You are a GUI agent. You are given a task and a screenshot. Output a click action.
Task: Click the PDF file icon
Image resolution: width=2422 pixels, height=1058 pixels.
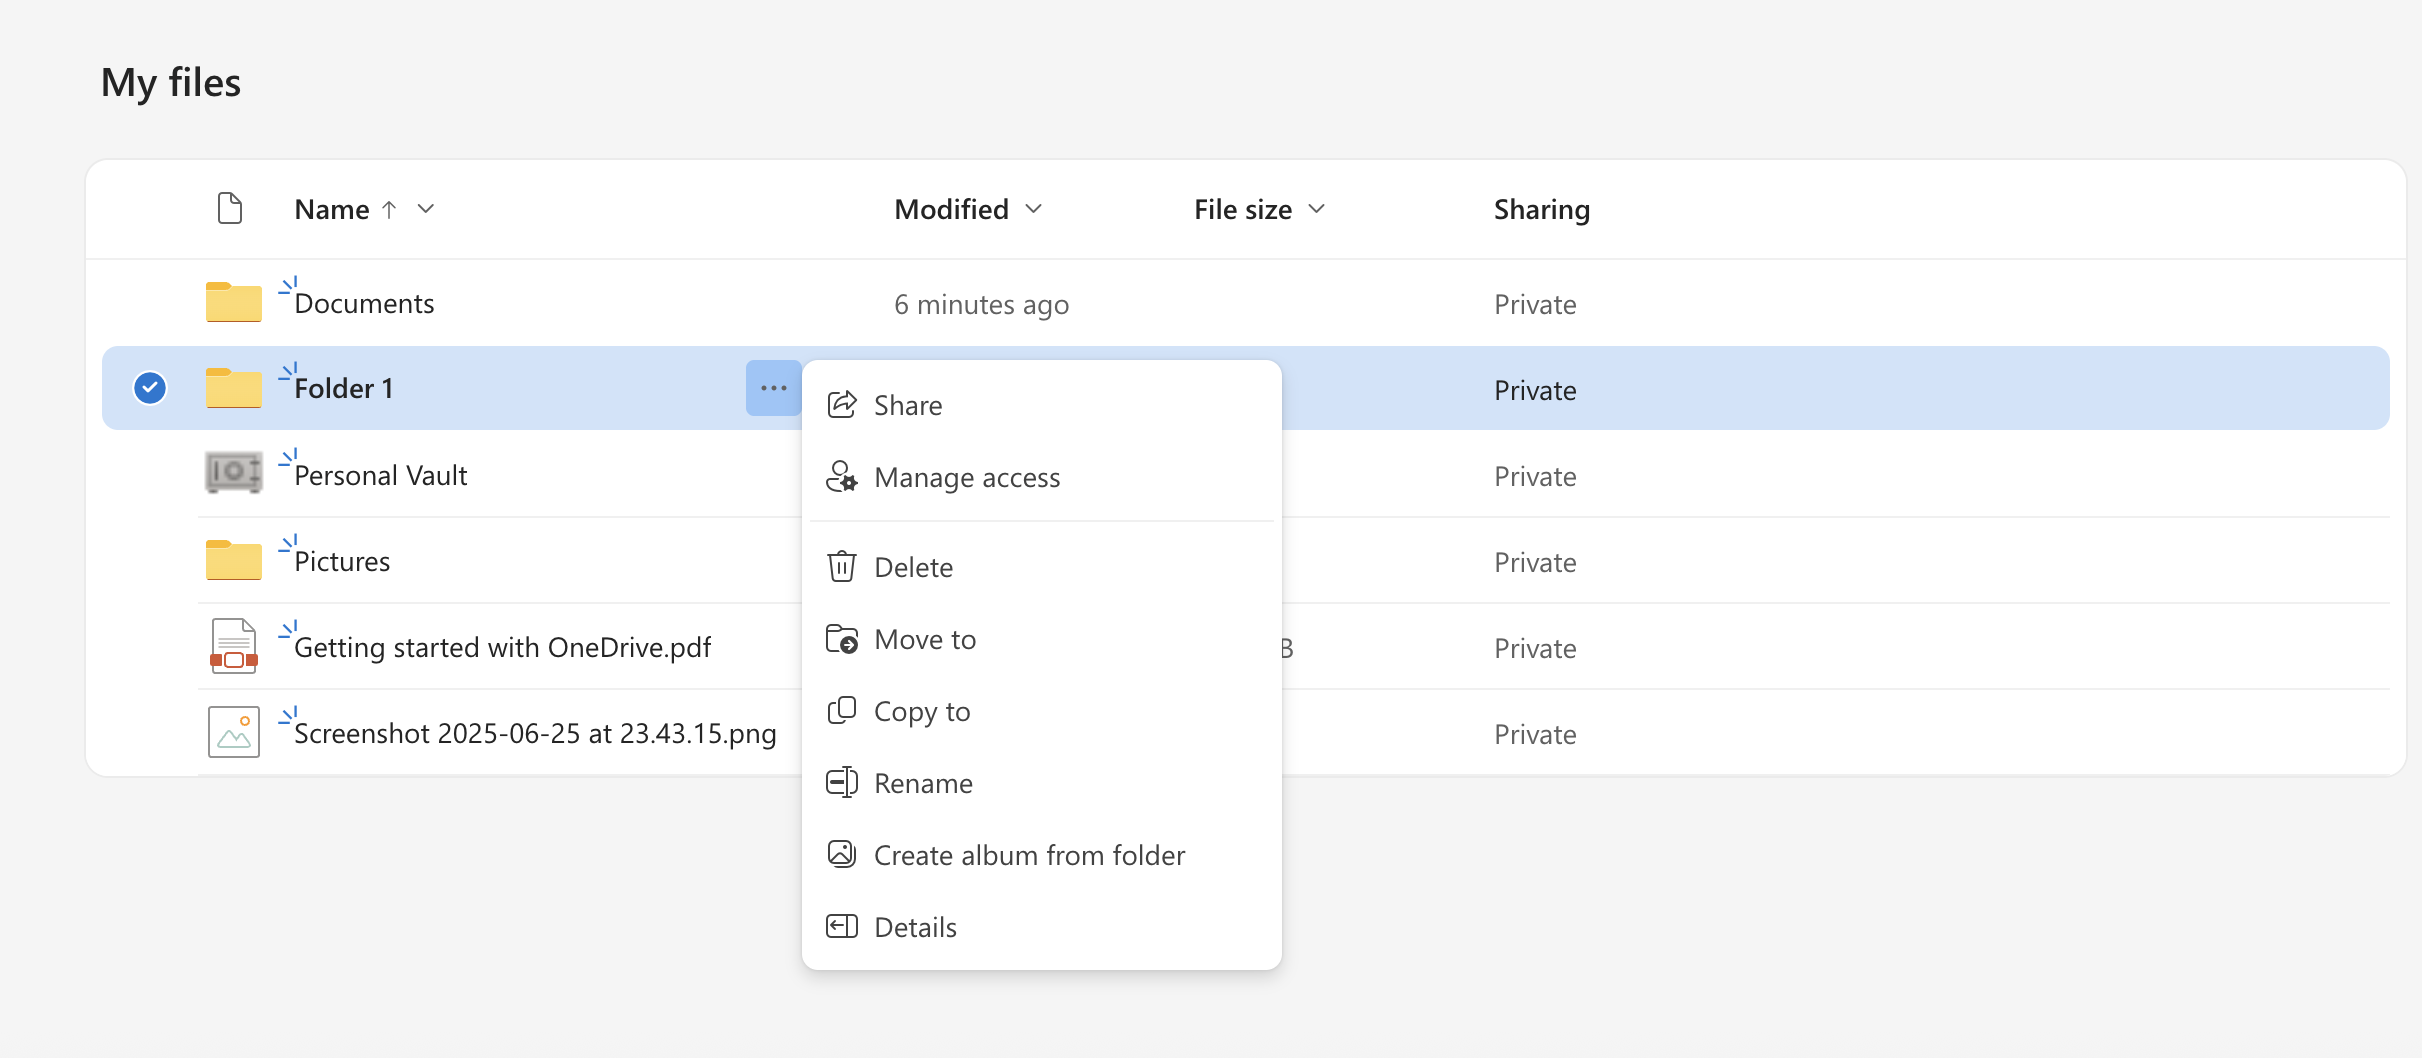point(234,647)
